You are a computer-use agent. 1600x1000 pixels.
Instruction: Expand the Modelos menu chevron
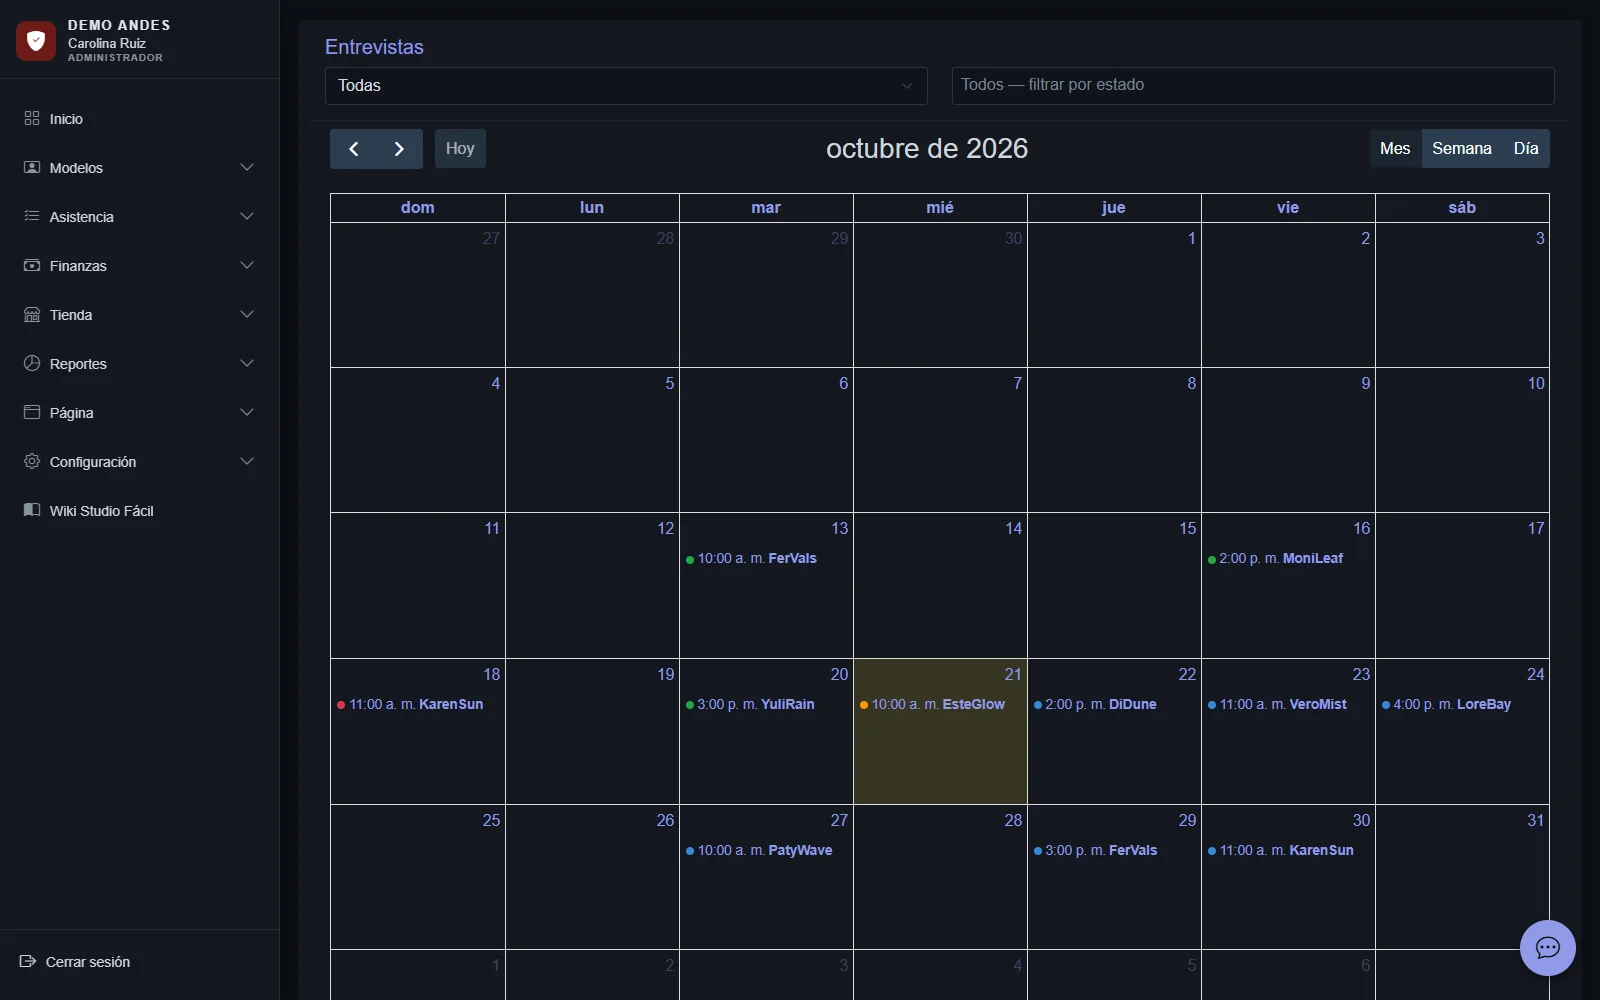pyautogui.click(x=247, y=167)
